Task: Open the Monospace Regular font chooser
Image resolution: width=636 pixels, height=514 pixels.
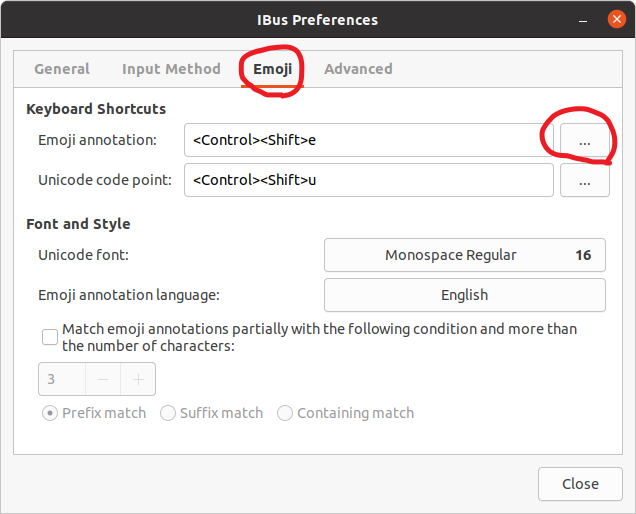Action: click(x=465, y=255)
